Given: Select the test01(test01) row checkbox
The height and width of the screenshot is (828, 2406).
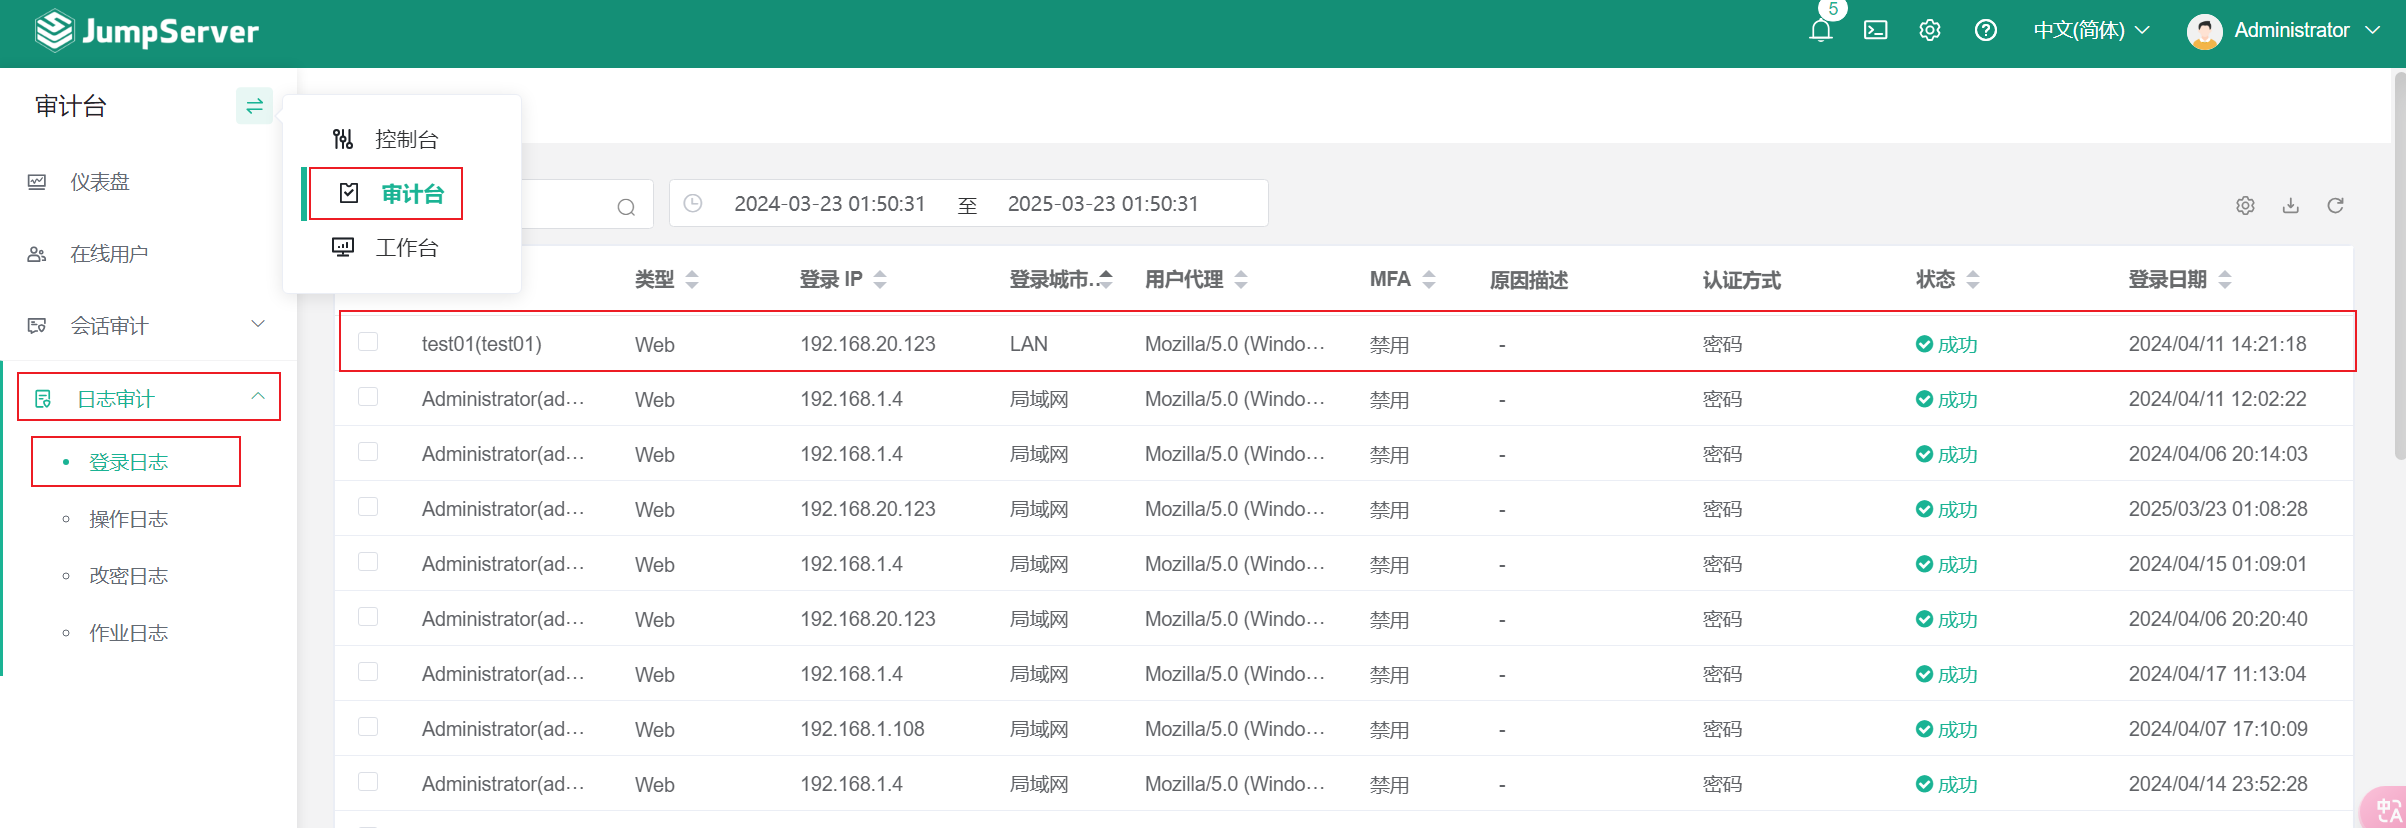Looking at the screenshot, I should point(368,342).
